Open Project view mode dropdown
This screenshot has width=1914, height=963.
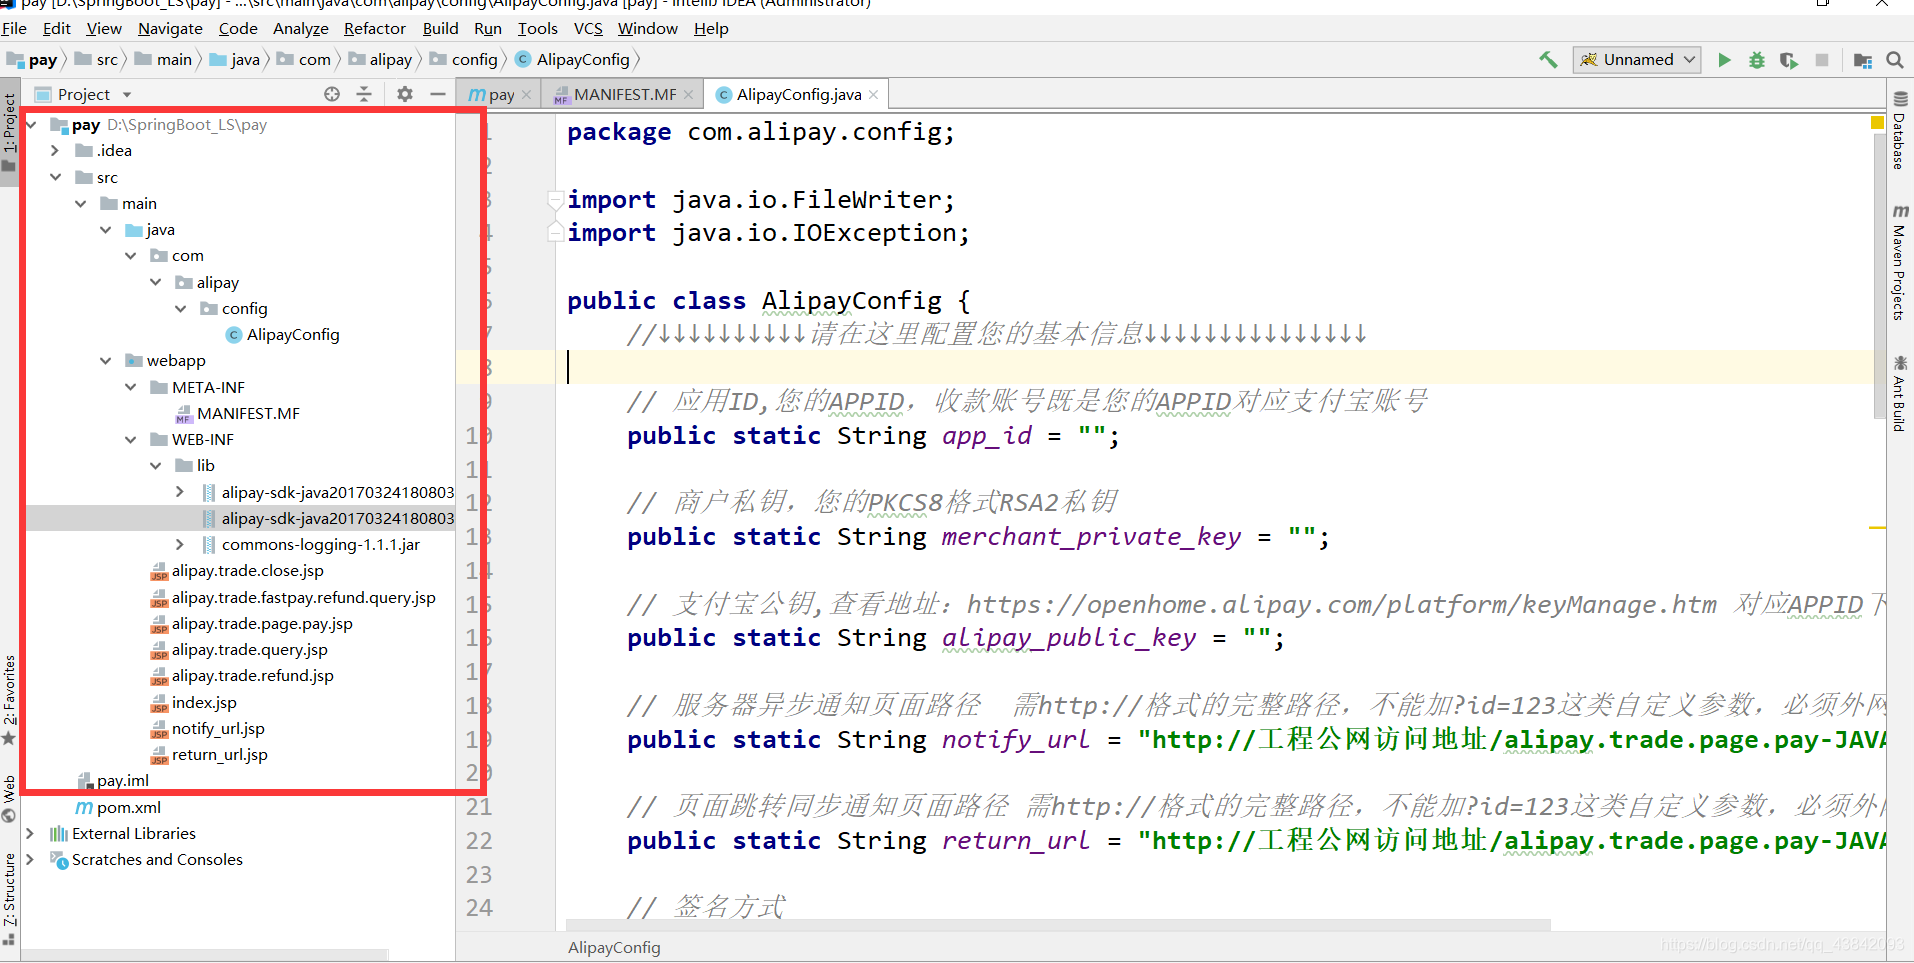[x=127, y=95]
